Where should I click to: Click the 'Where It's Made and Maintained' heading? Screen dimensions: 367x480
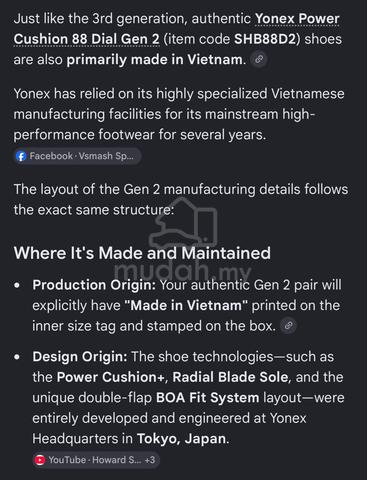coord(142,253)
